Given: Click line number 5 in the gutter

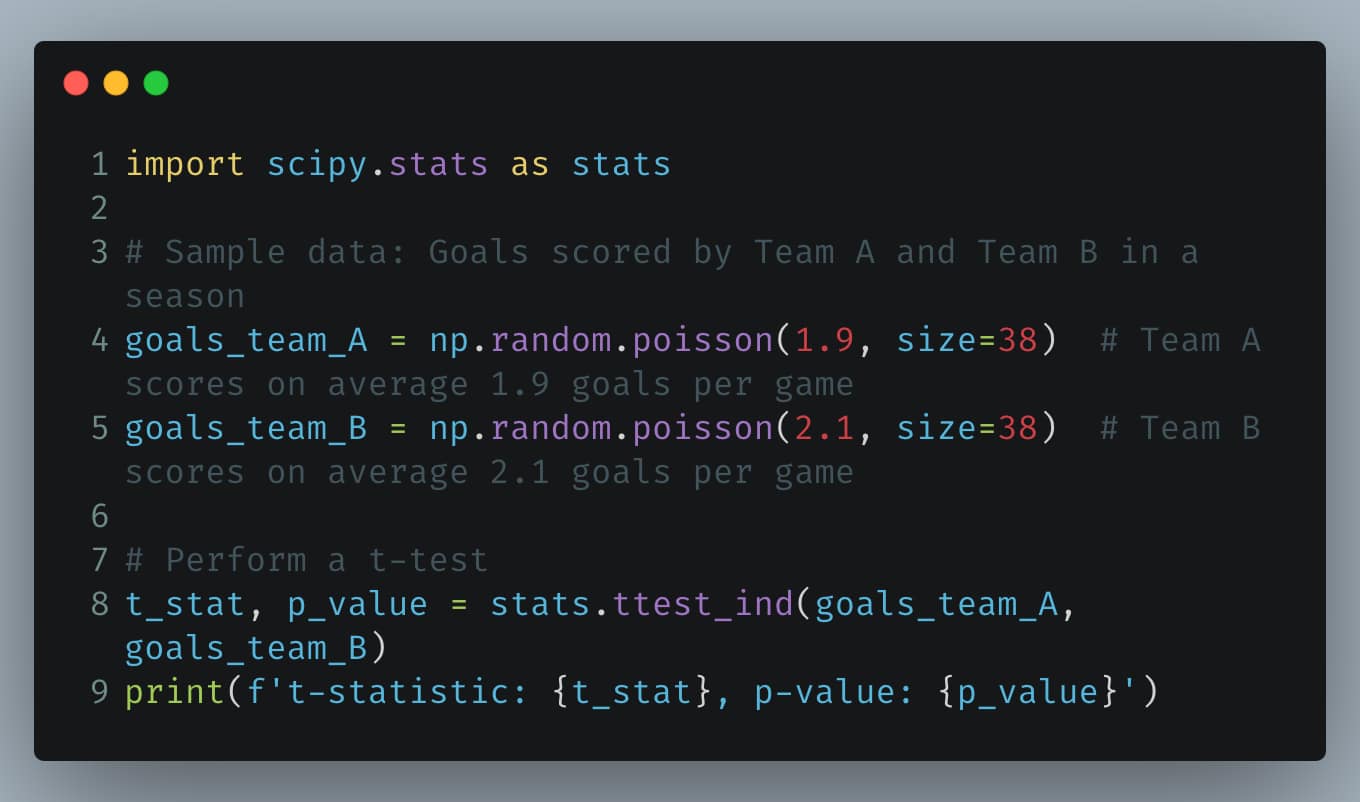Looking at the screenshot, I should 99,428.
